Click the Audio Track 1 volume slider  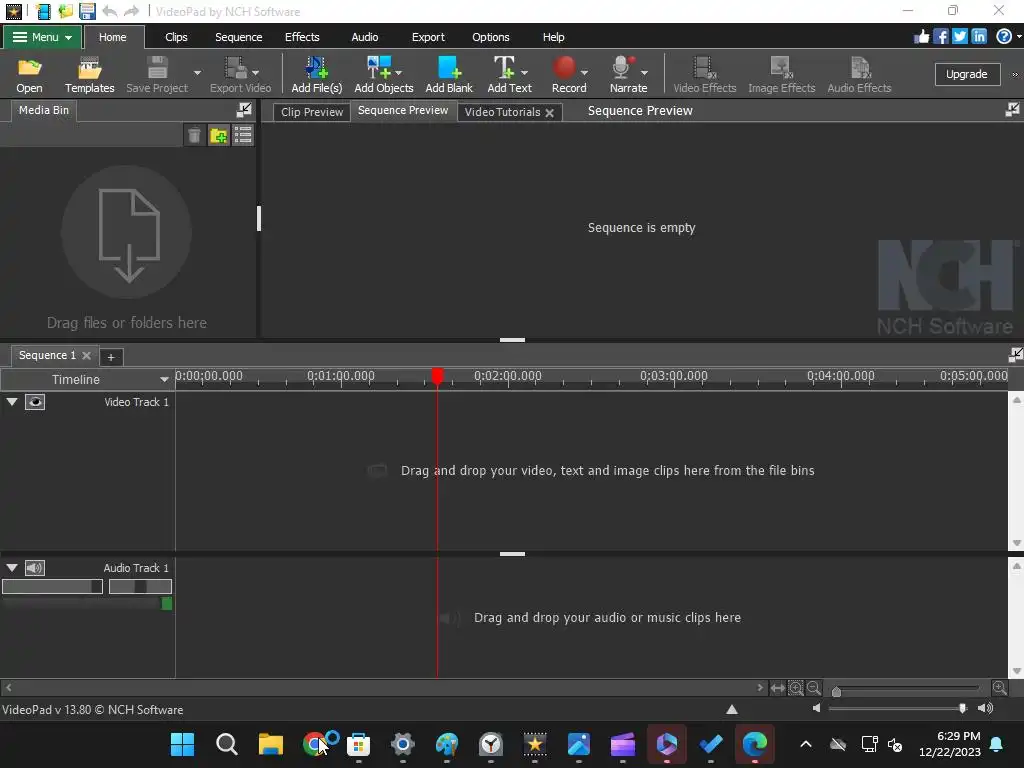(x=52, y=586)
